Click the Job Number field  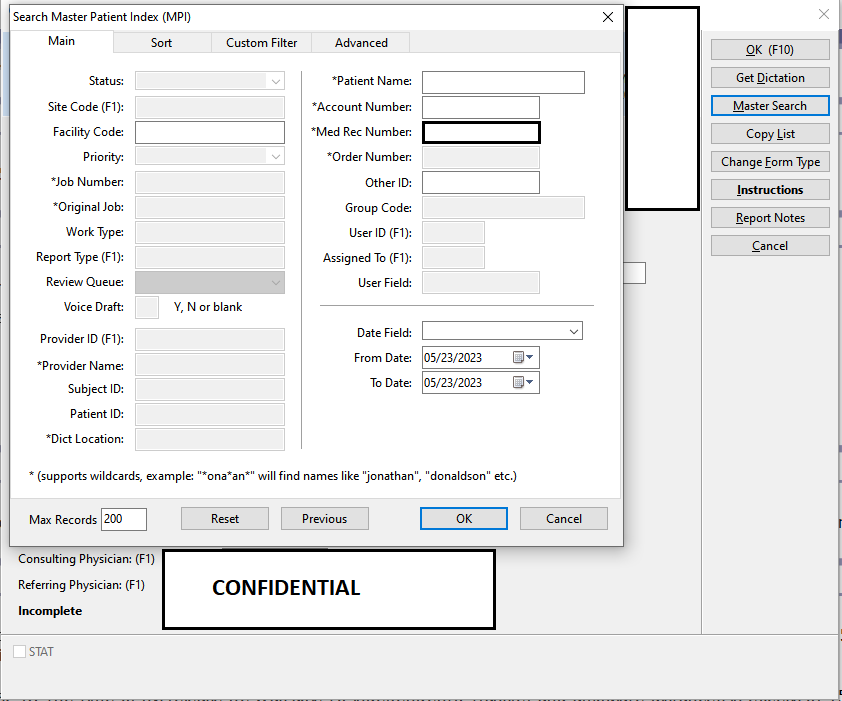coord(209,183)
